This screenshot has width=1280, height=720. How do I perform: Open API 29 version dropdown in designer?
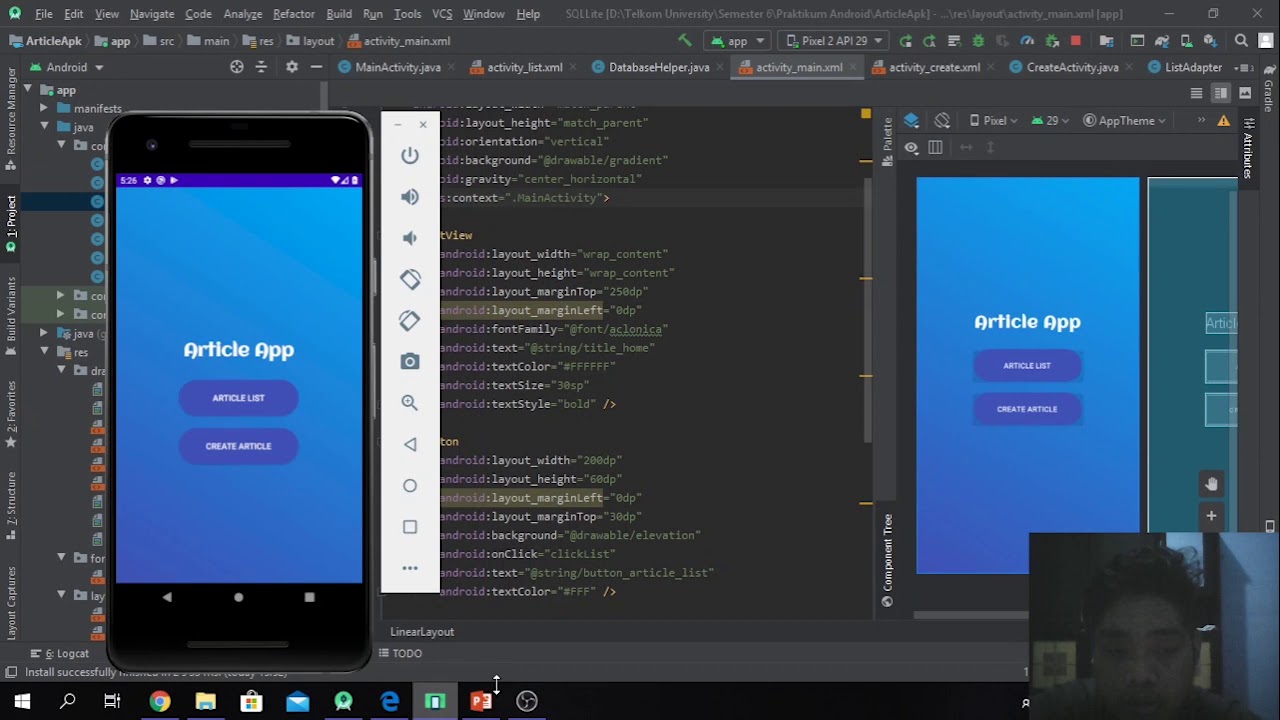[x=1049, y=120]
